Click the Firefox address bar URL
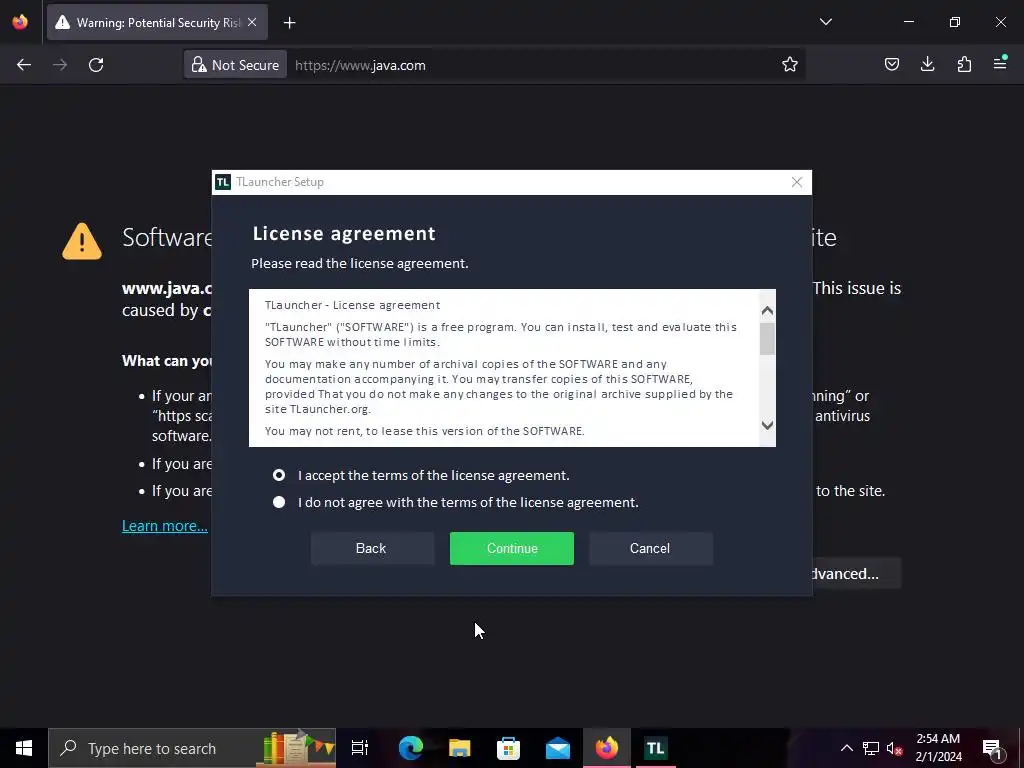Viewport: 1024px width, 768px height. (360, 65)
